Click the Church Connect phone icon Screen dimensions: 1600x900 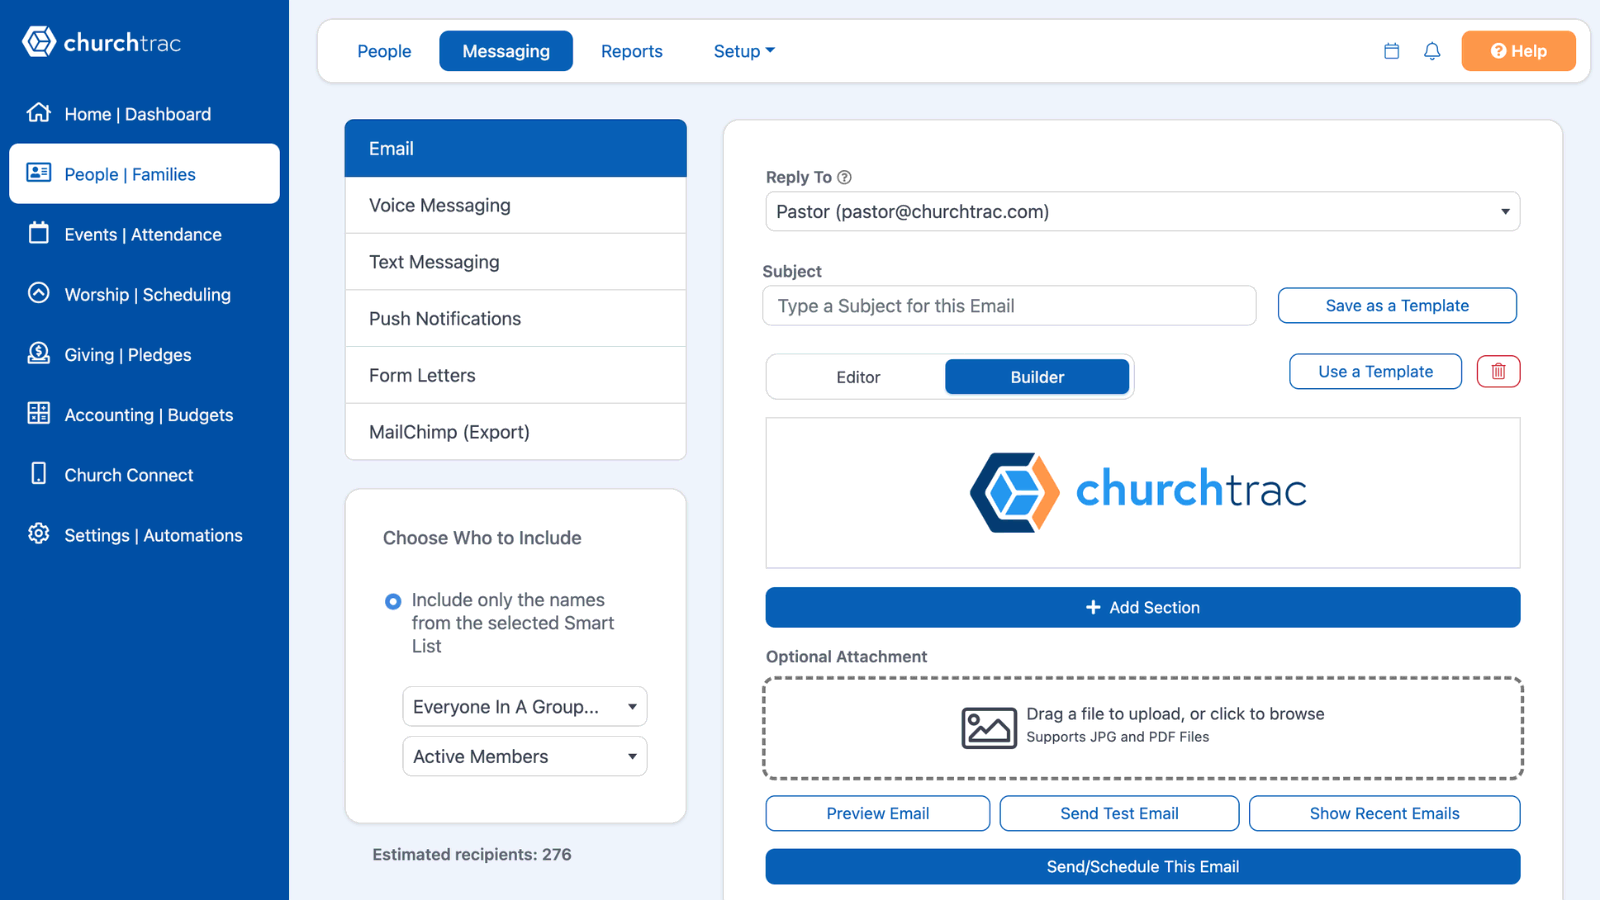click(39, 473)
